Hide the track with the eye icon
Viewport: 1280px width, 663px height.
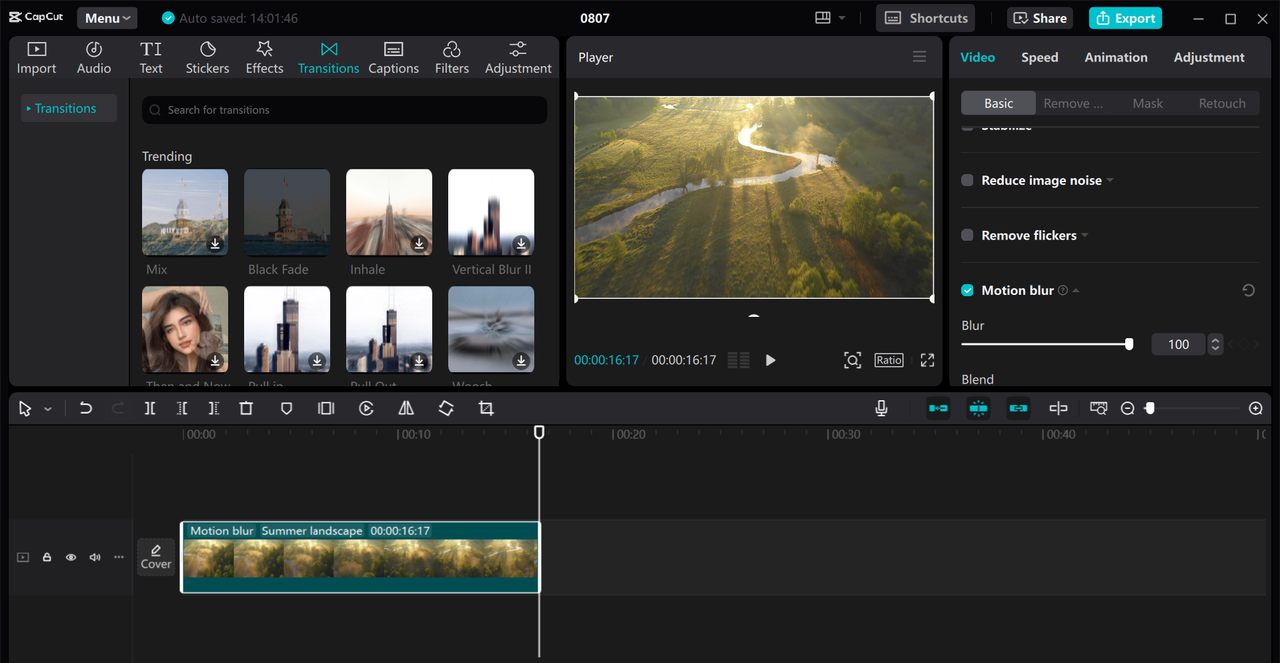coord(71,557)
